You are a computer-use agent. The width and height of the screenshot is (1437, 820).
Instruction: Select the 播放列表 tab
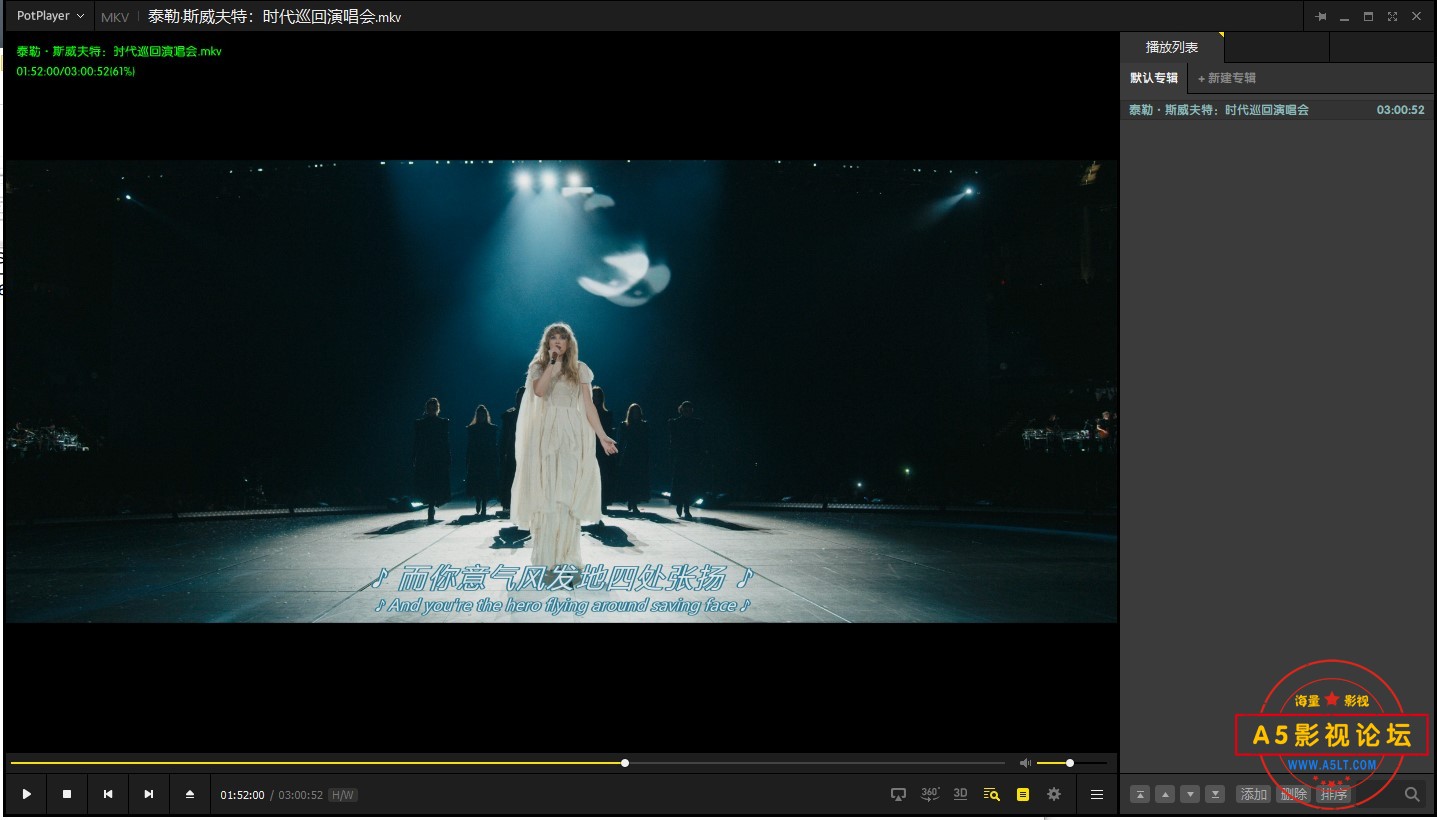[x=1172, y=47]
